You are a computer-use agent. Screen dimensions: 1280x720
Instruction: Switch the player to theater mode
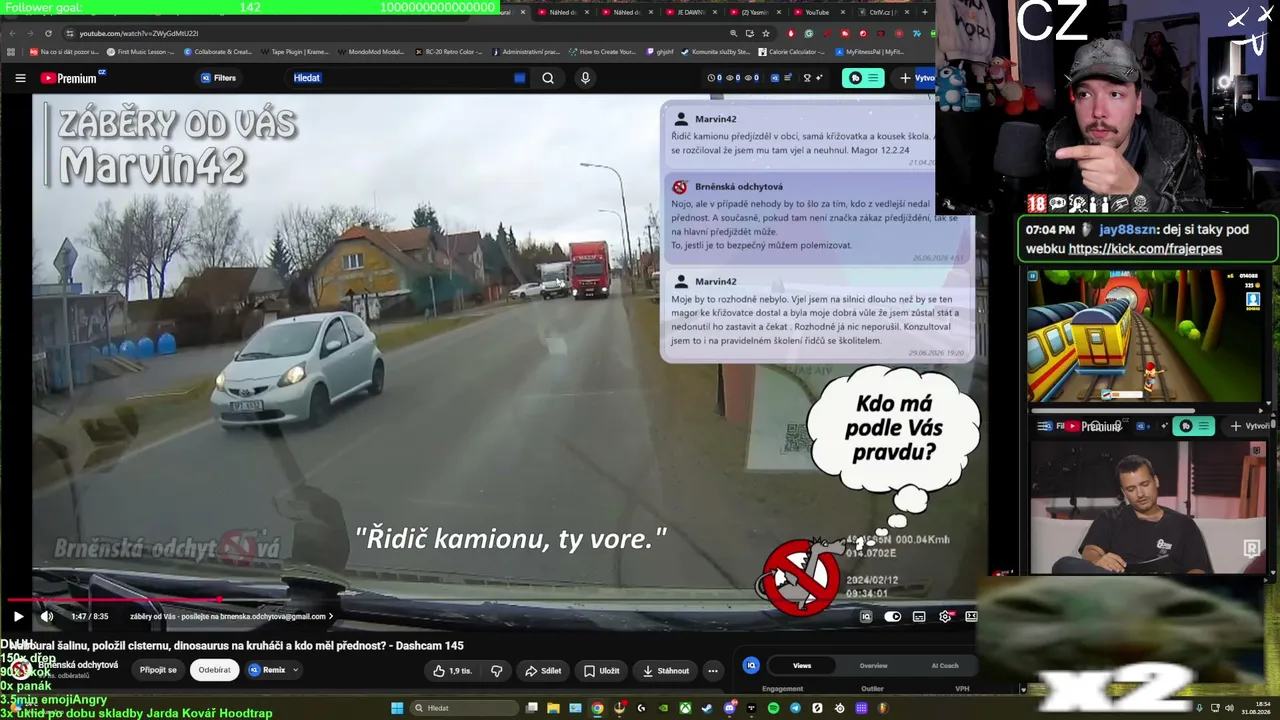tap(970, 617)
